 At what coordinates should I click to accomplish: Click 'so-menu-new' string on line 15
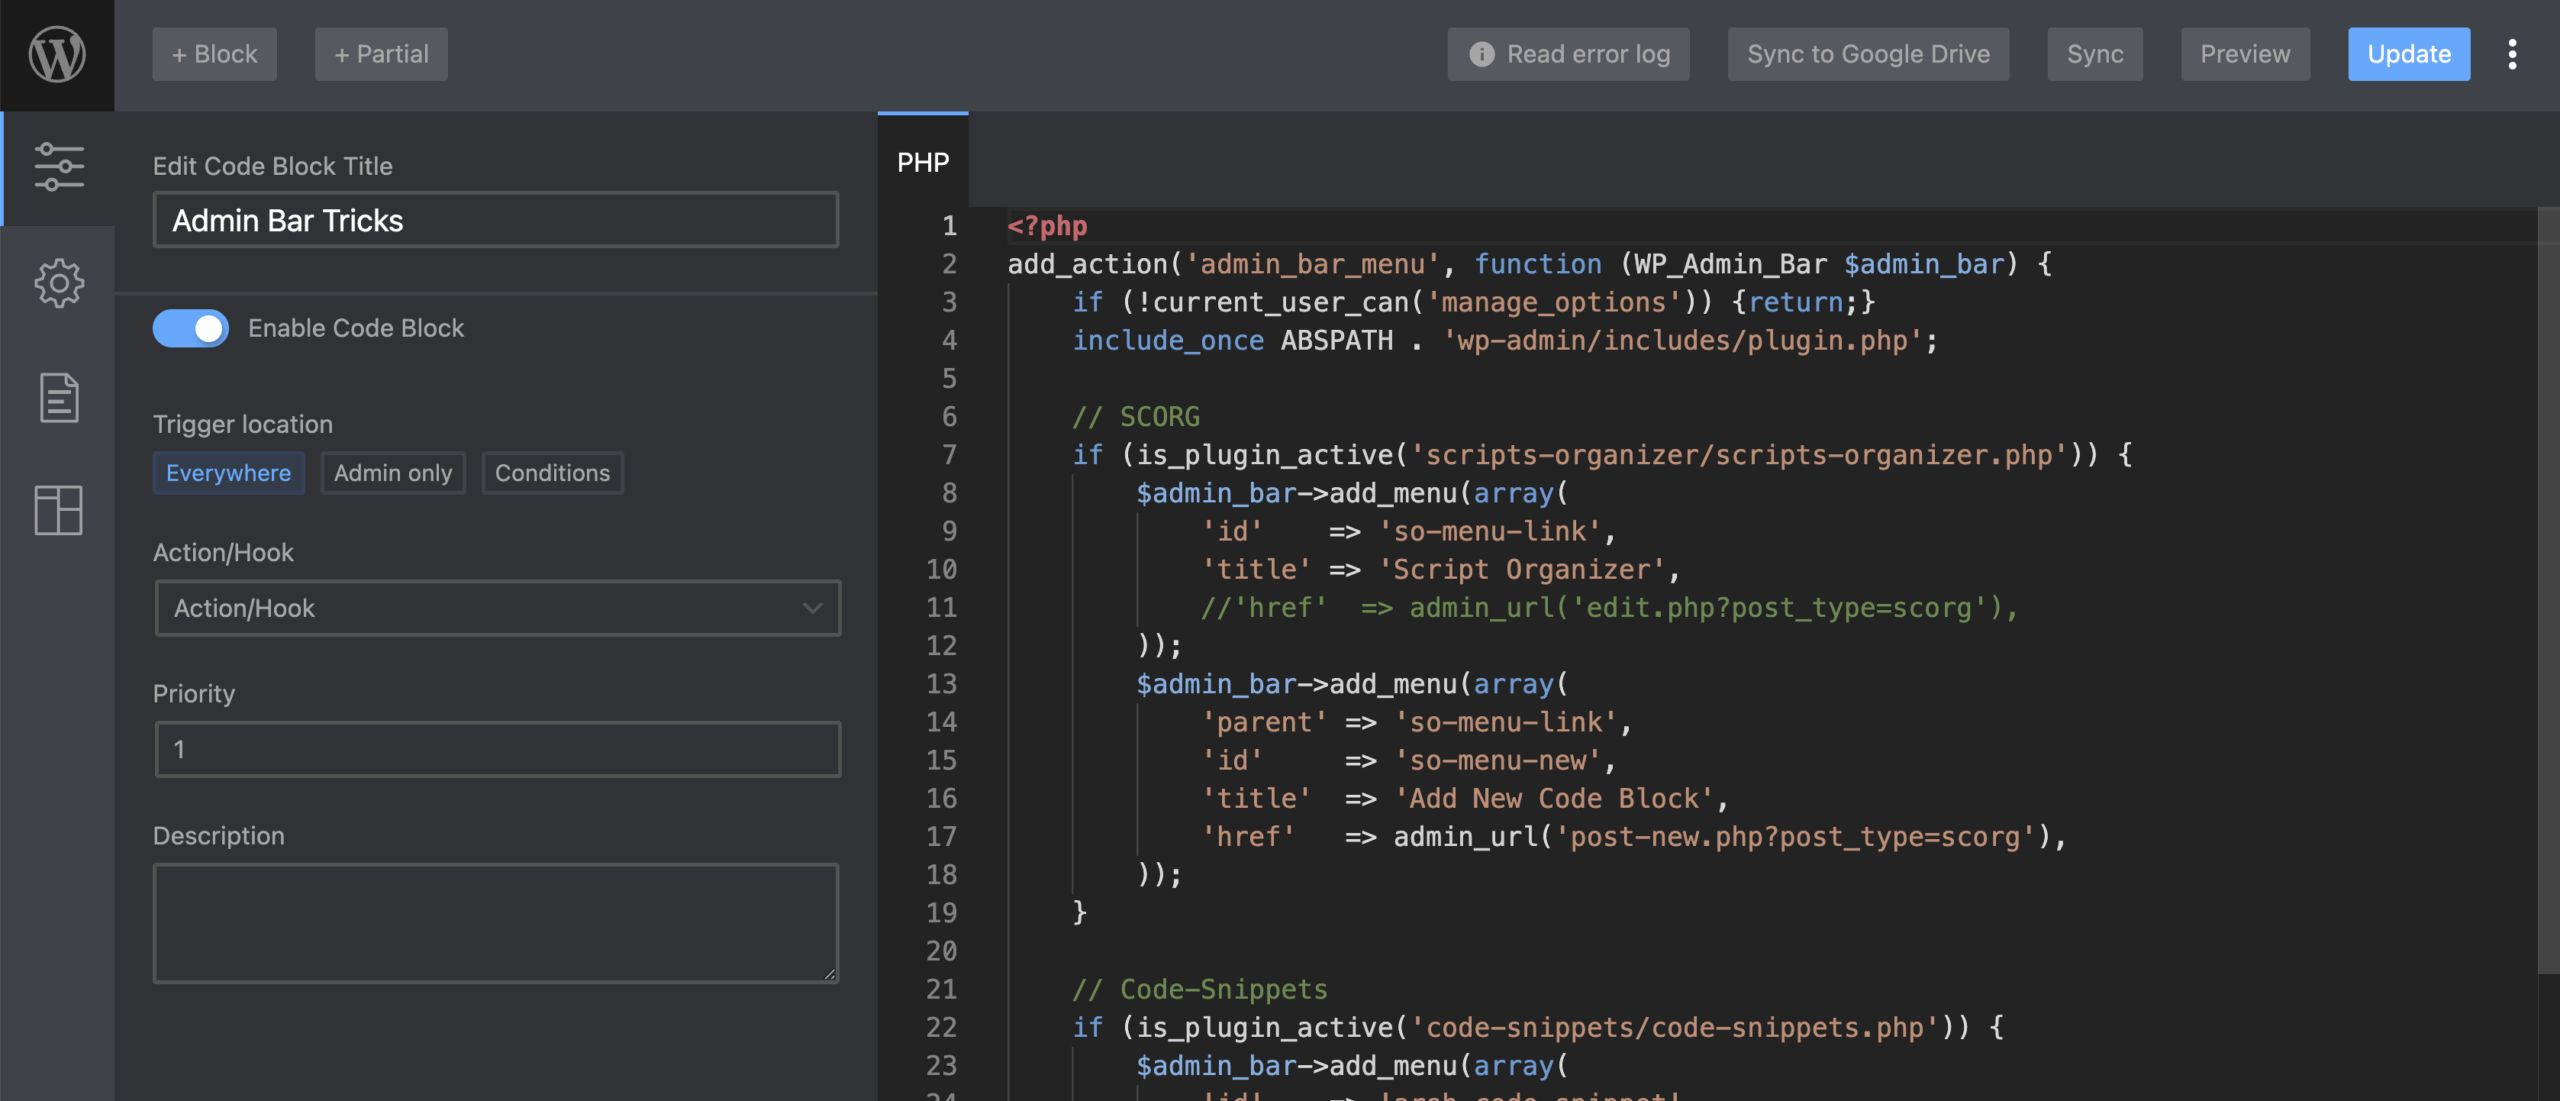[x=1498, y=761]
